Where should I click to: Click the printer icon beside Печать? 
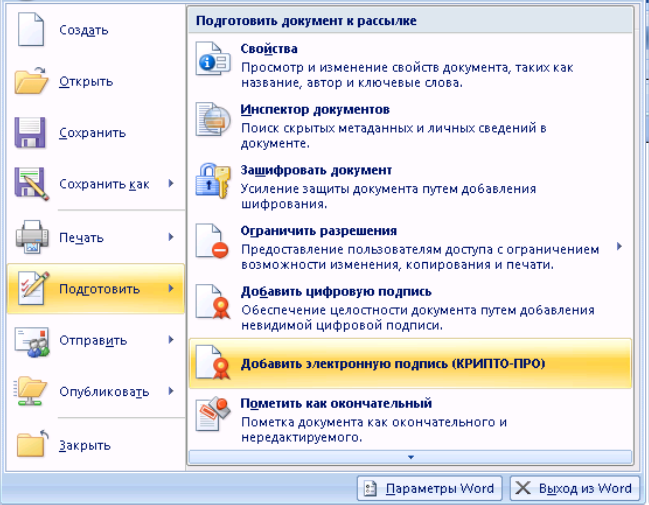point(32,237)
